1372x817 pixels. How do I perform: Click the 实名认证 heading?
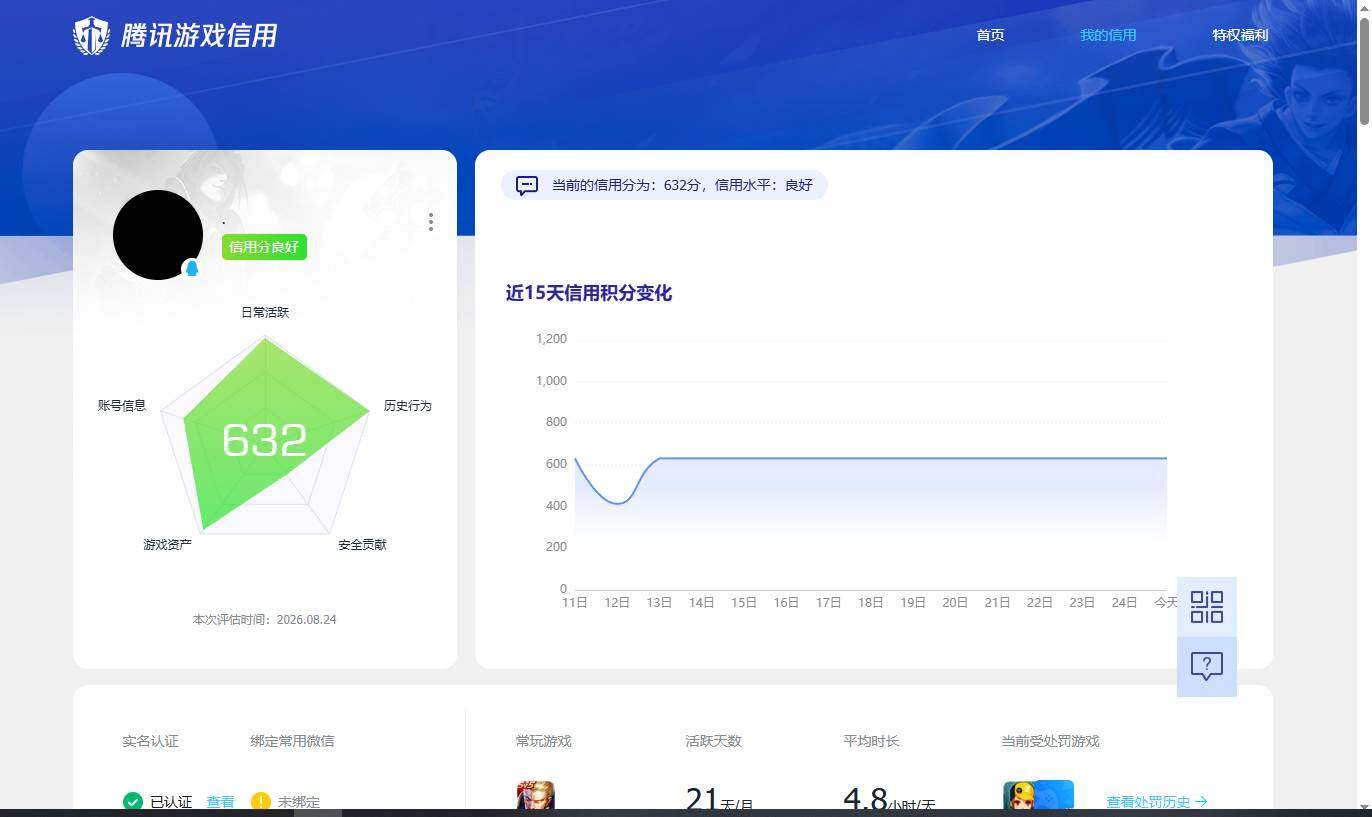click(x=150, y=741)
